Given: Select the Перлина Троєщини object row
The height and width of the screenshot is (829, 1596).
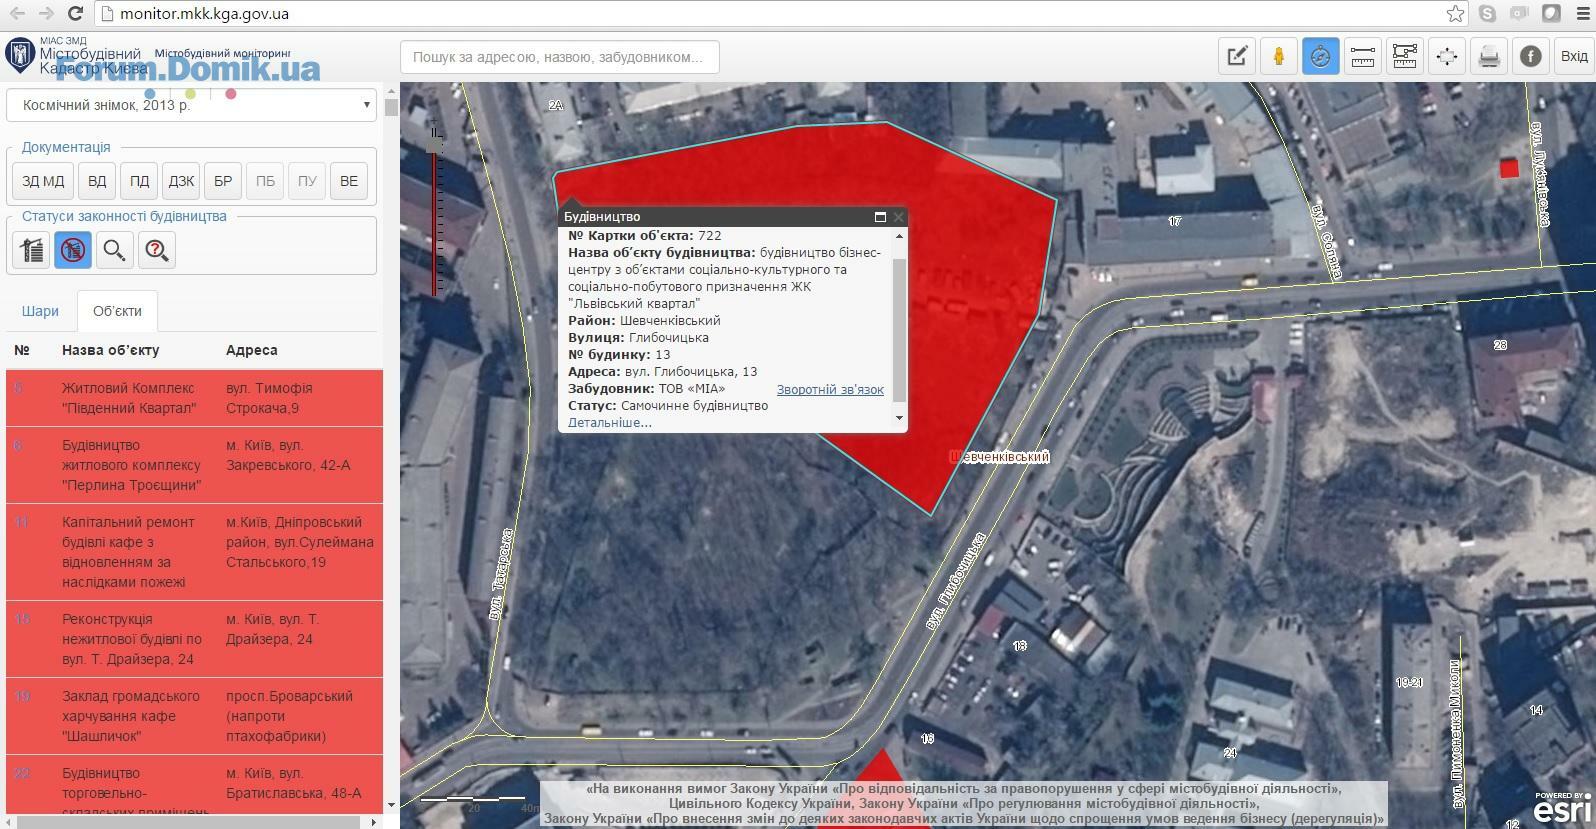Looking at the screenshot, I should point(194,465).
